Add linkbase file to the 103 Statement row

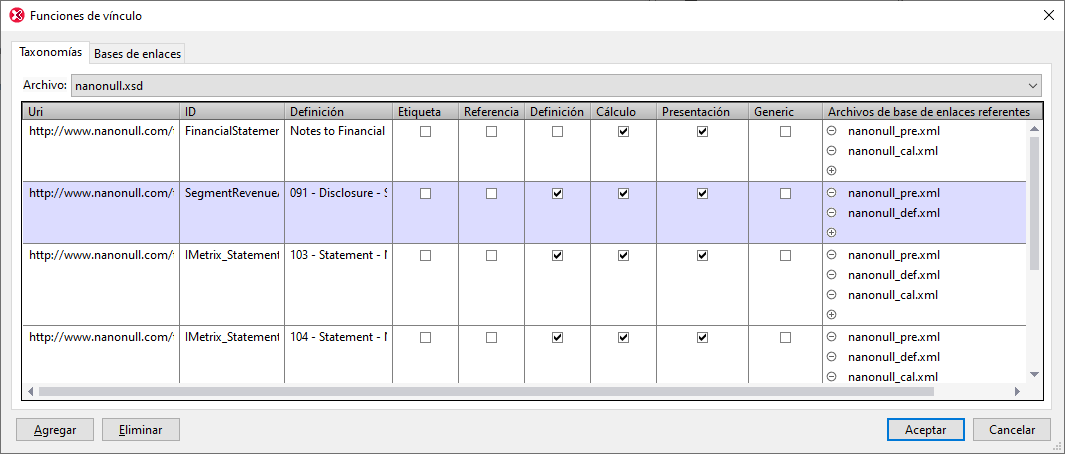coord(832,315)
